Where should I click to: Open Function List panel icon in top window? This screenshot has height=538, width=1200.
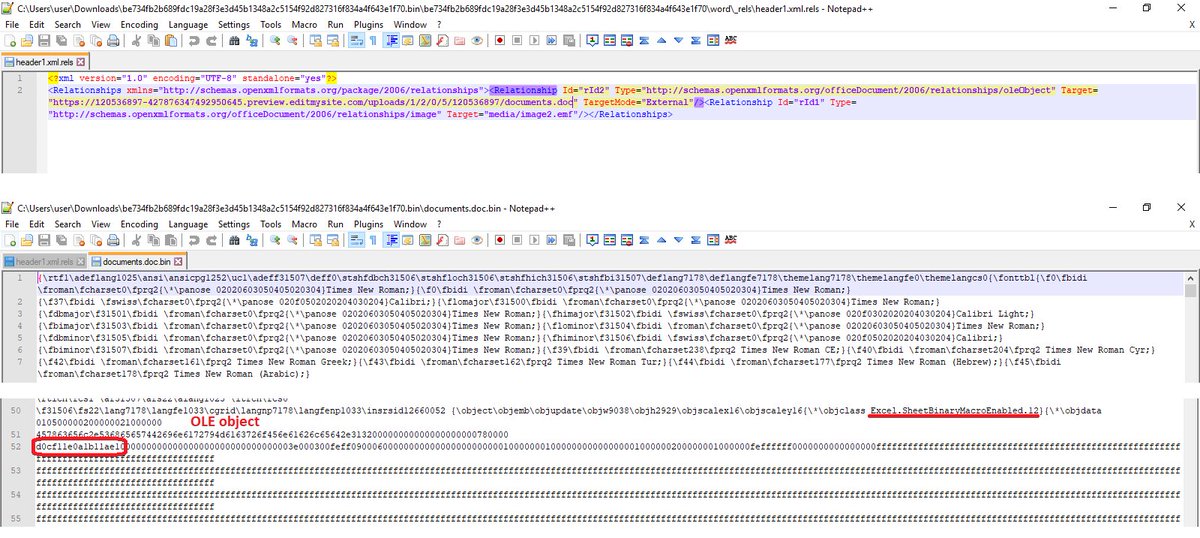442,41
